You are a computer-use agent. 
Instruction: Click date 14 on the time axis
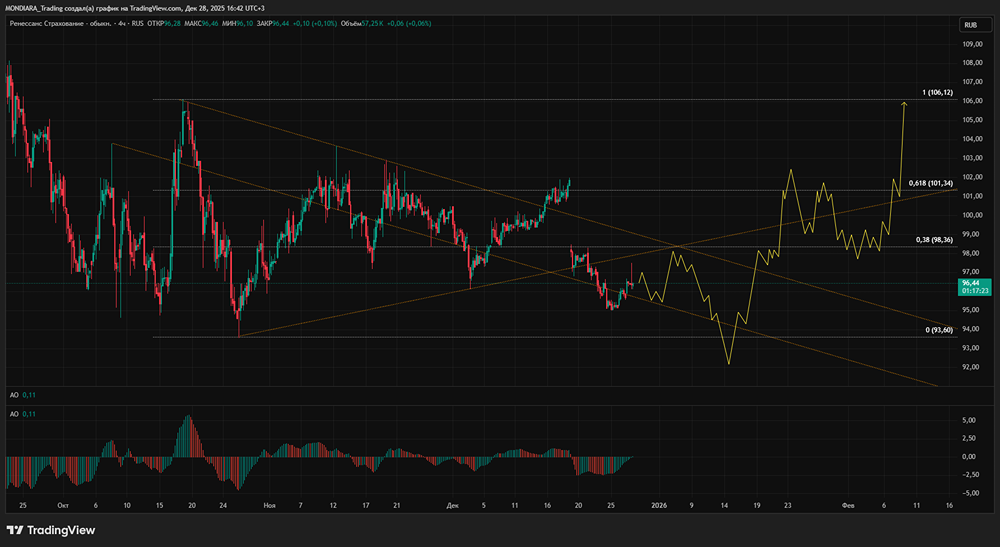724,506
